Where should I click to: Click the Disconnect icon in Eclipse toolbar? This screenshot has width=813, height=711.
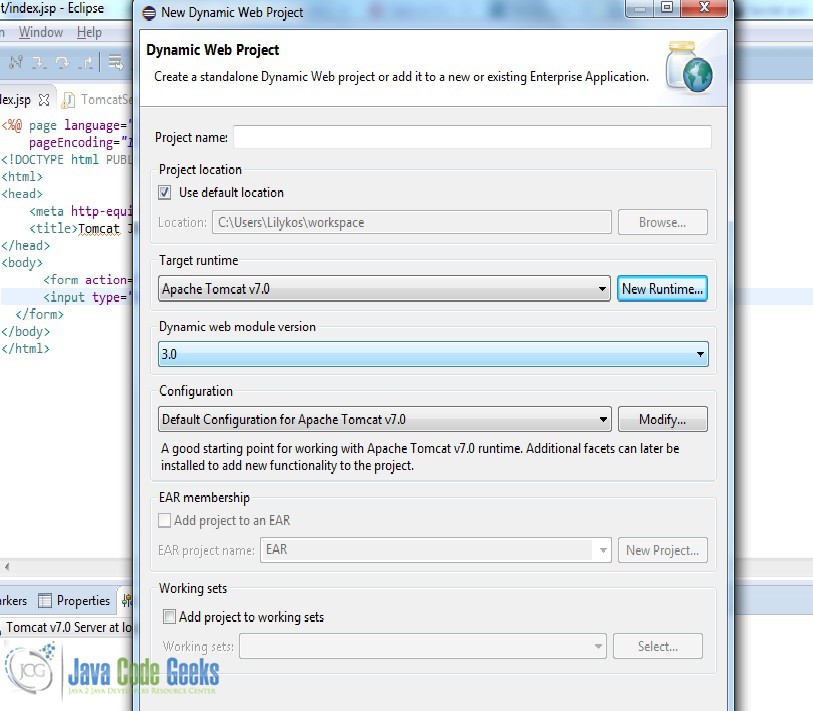(16, 63)
